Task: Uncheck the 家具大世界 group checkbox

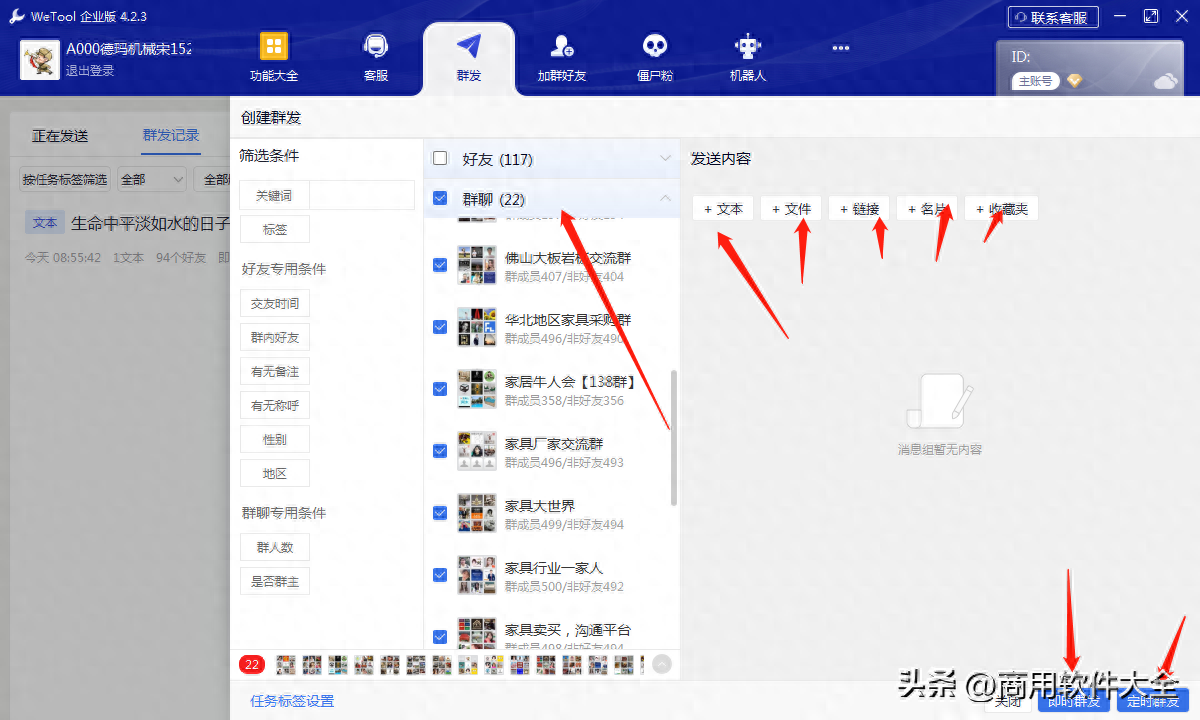Action: tap(439, 513)
